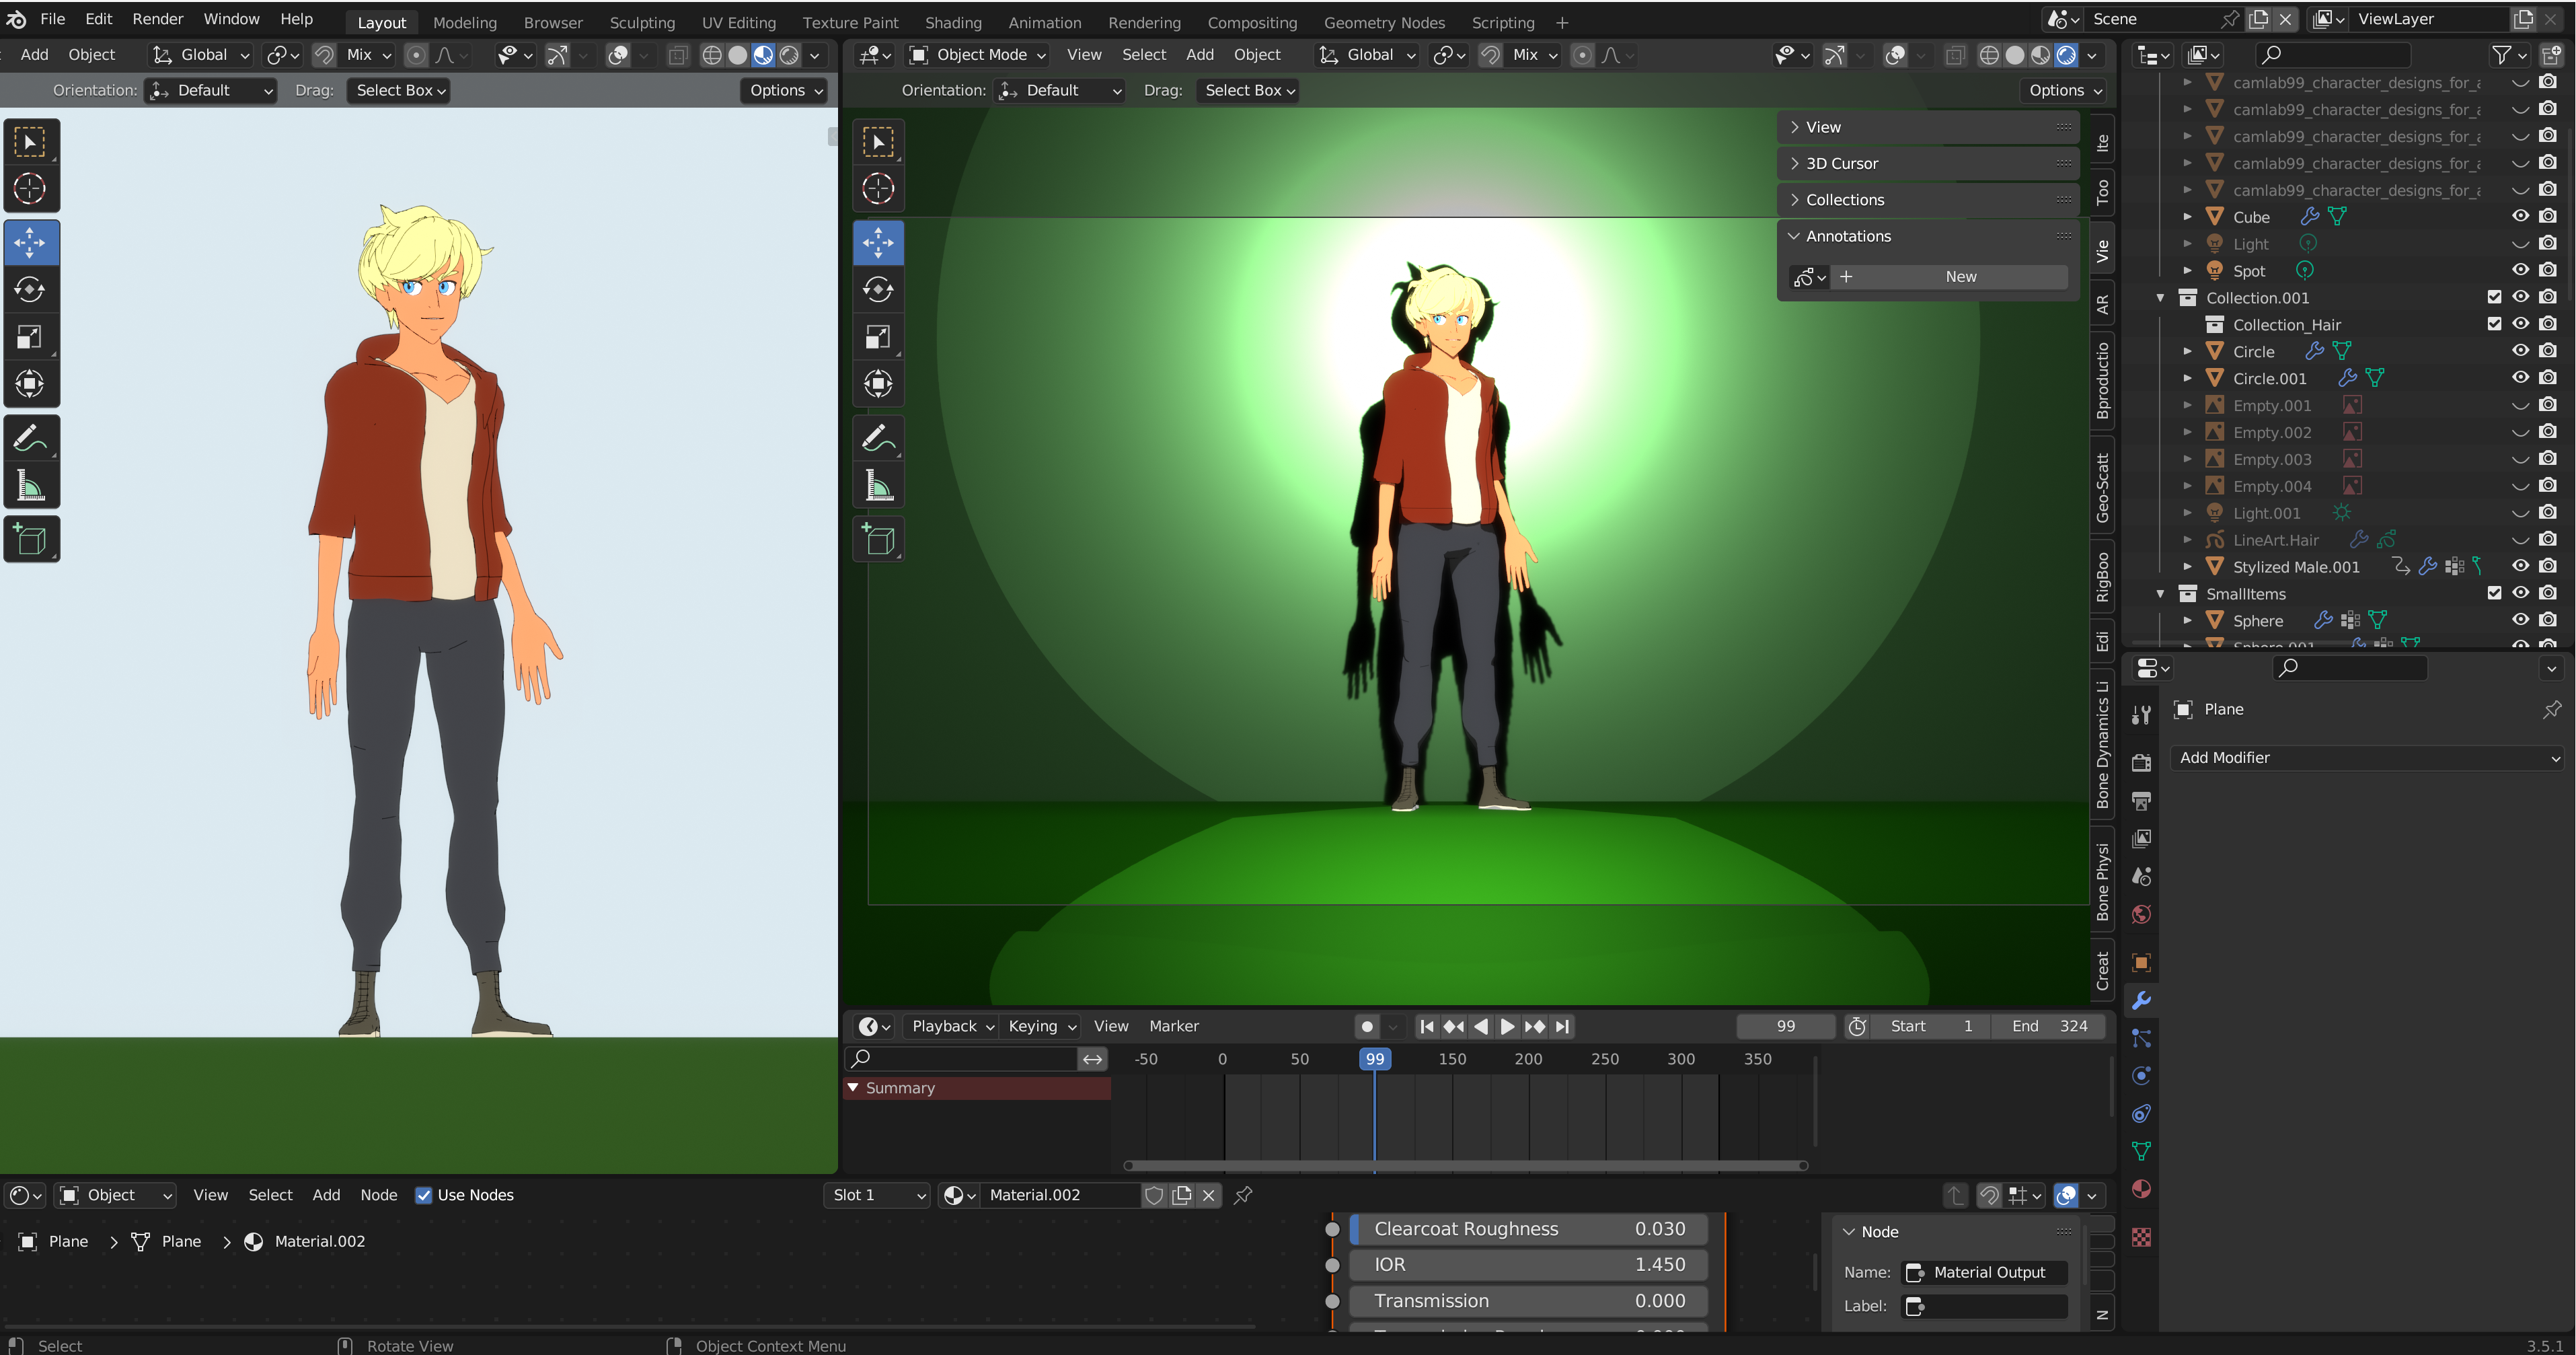Select the Scale tool in right viewport
Screen dimensions: 2576x1355
click(878, 337)
